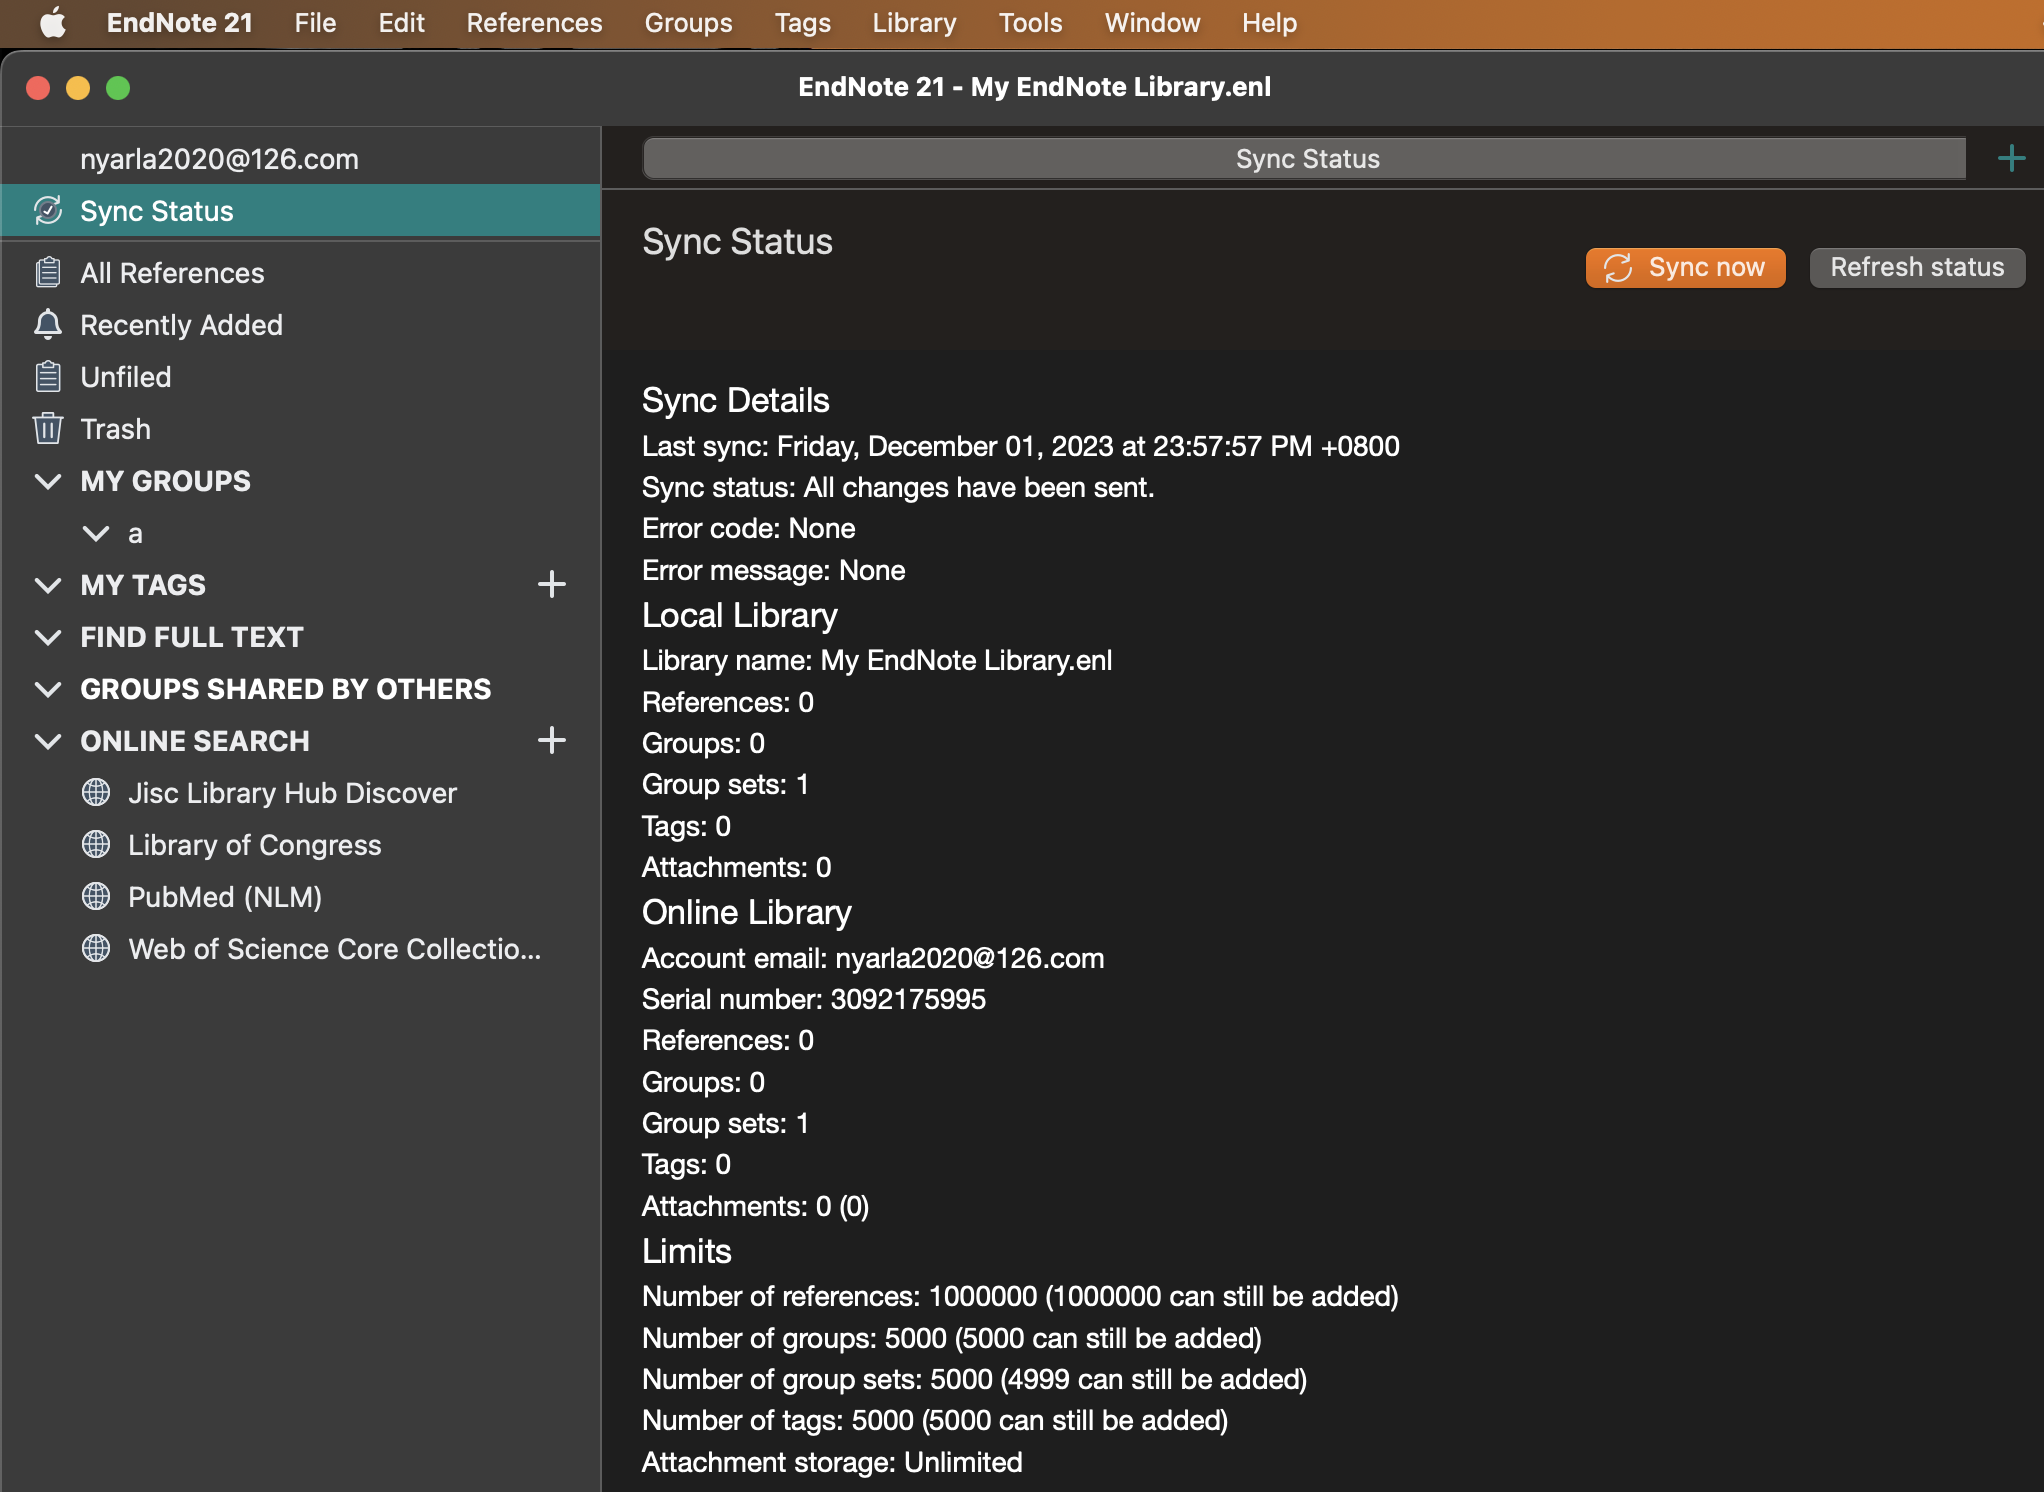Add online search database with plus icon
The width and height of the screenshot is (2044, 1492).
coord(552,741)
